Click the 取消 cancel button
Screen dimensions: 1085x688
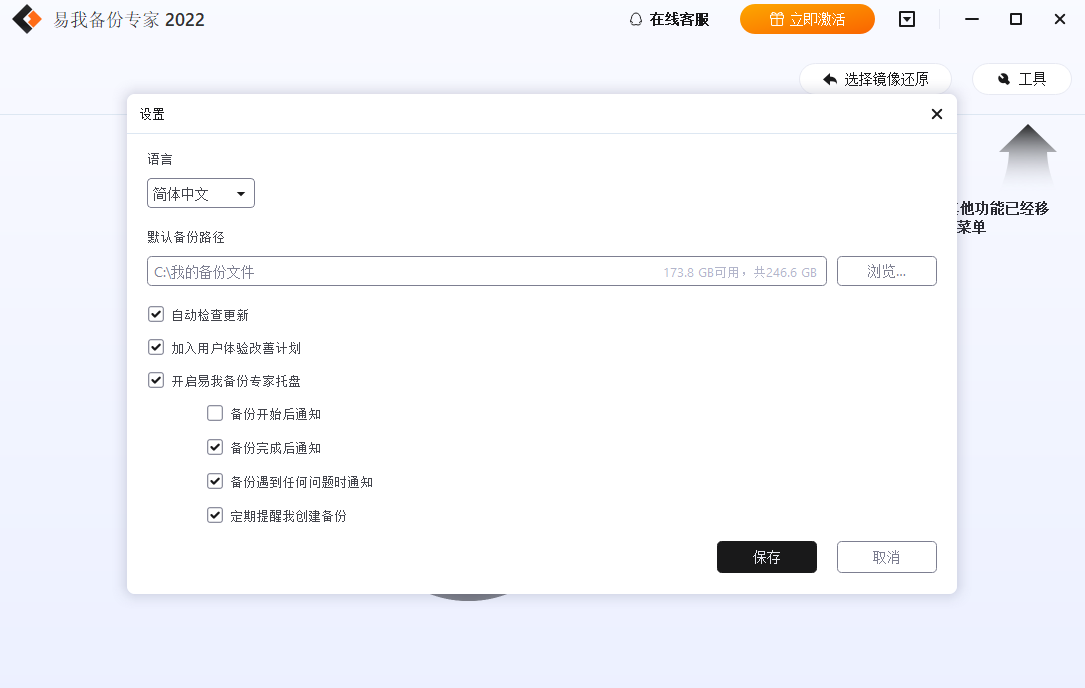point(886,557)
